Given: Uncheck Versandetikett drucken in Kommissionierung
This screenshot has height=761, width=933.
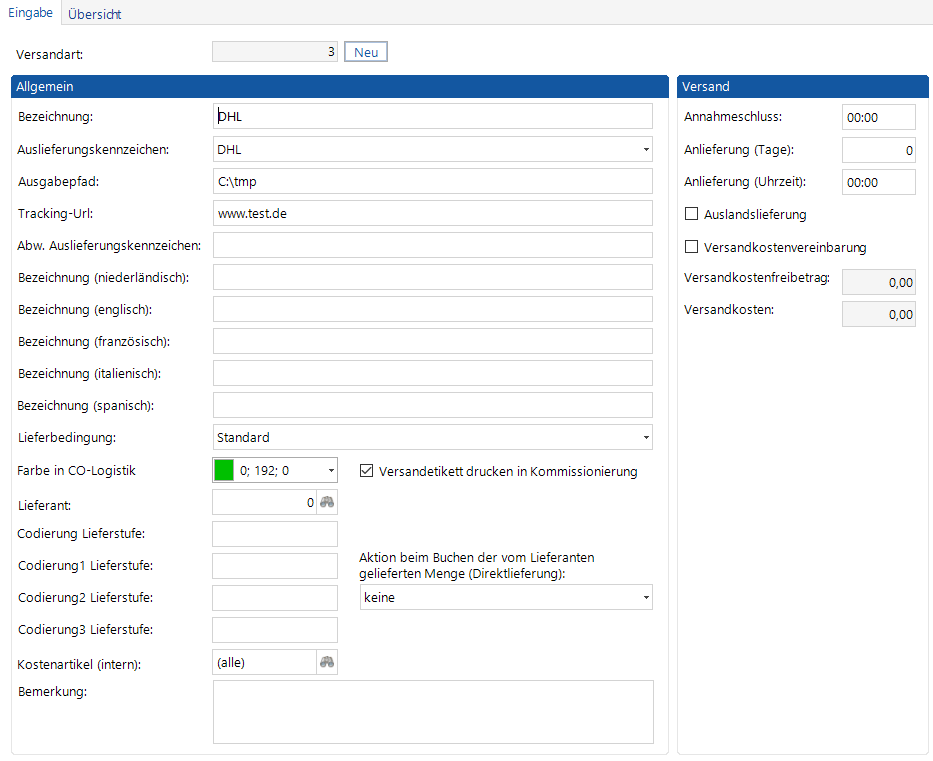Looking at the screenshot, I should coord(366,471).
